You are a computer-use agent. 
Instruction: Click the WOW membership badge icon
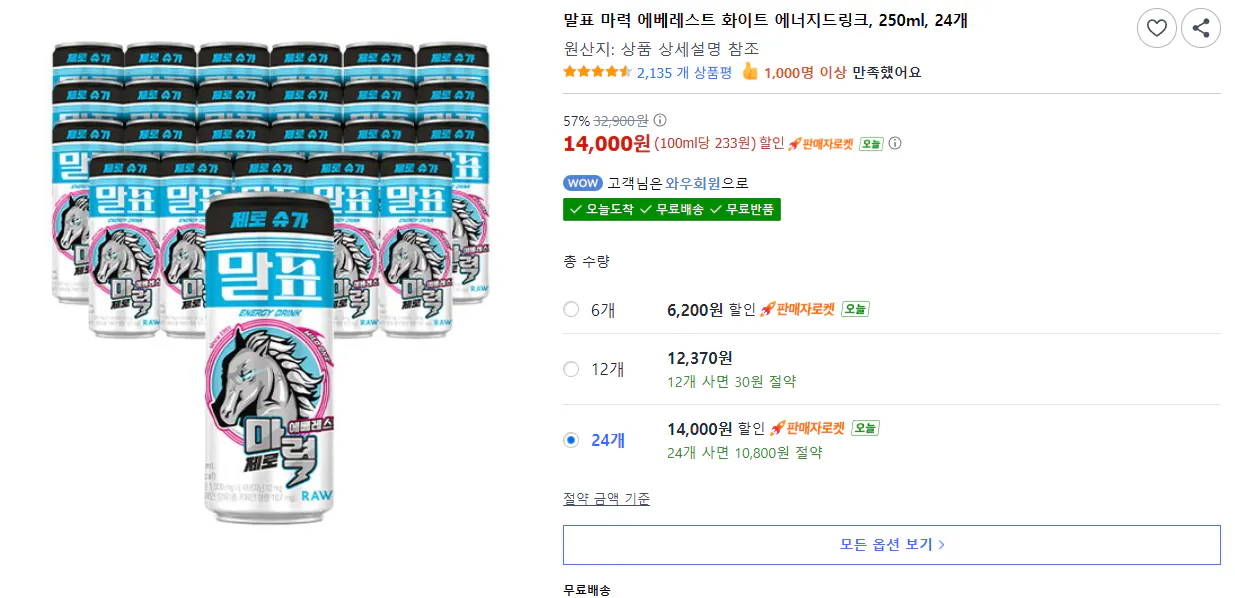click(582, 182)
